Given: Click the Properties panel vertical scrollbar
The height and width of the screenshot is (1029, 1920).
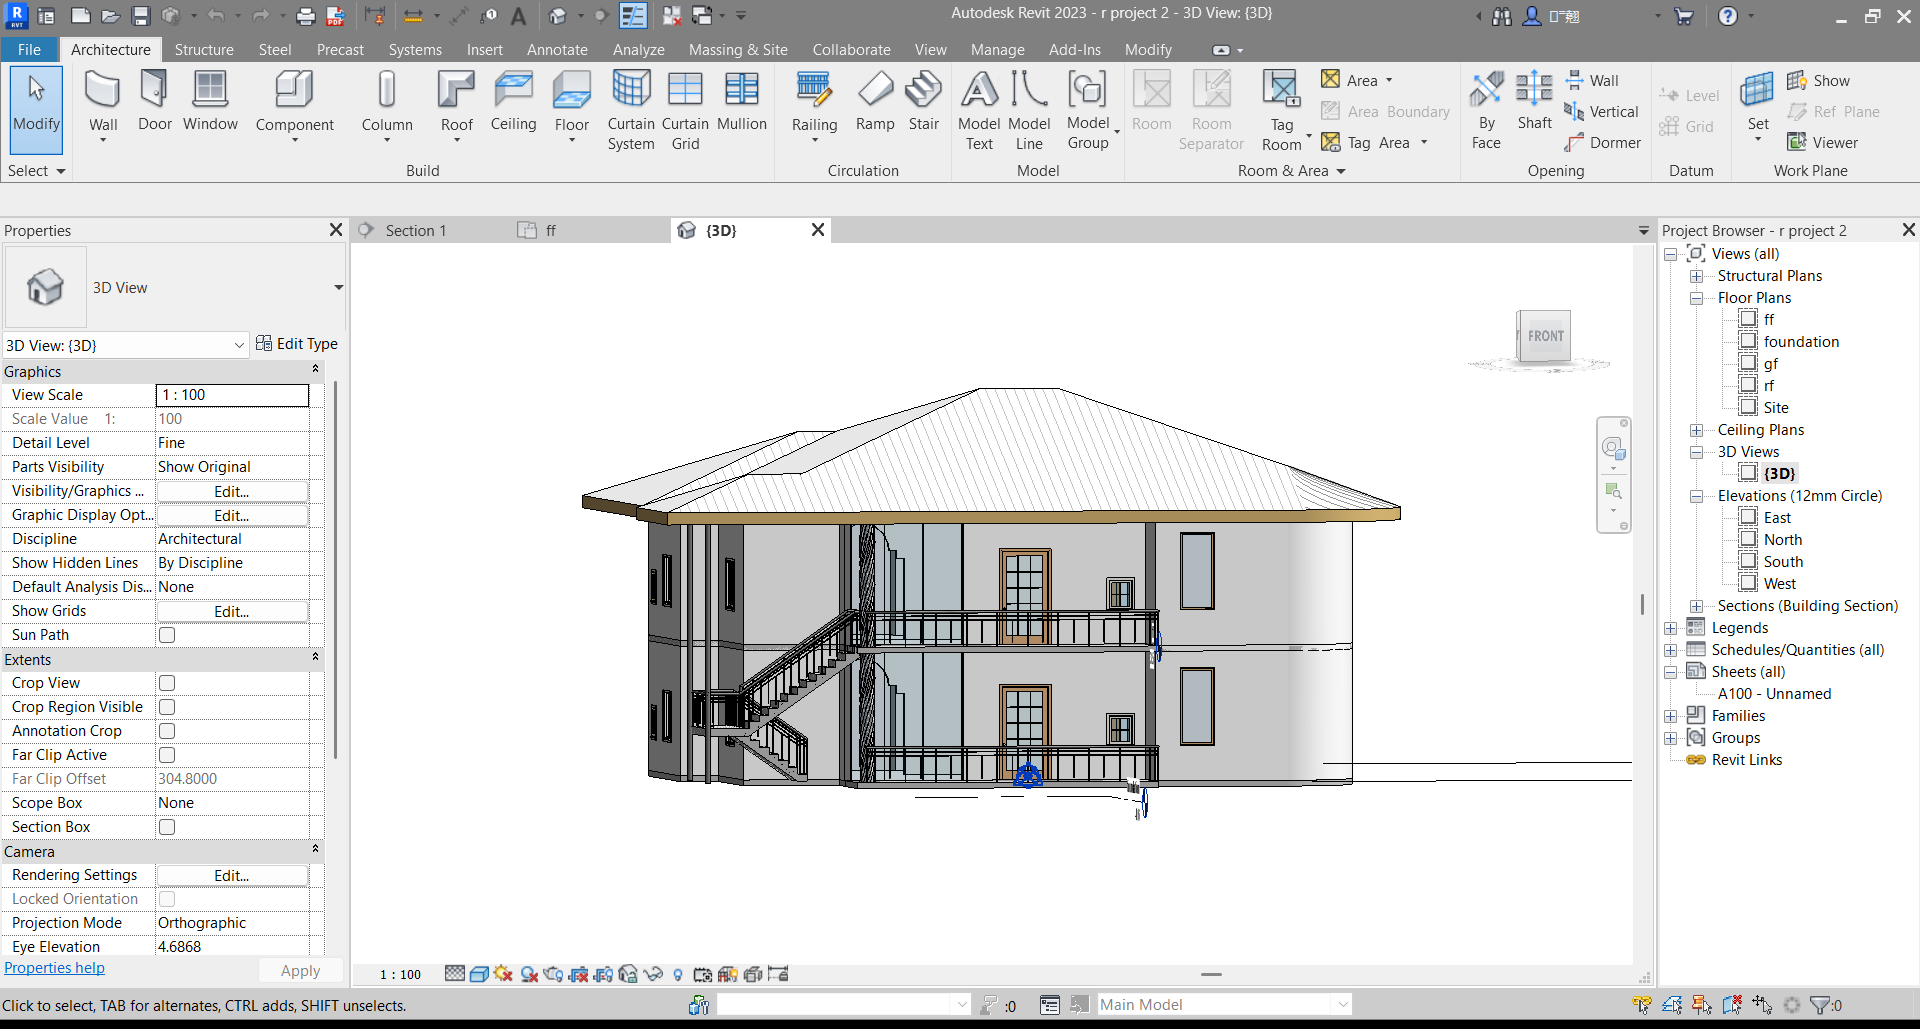Looking at the screenshot, I should (335, 570).
